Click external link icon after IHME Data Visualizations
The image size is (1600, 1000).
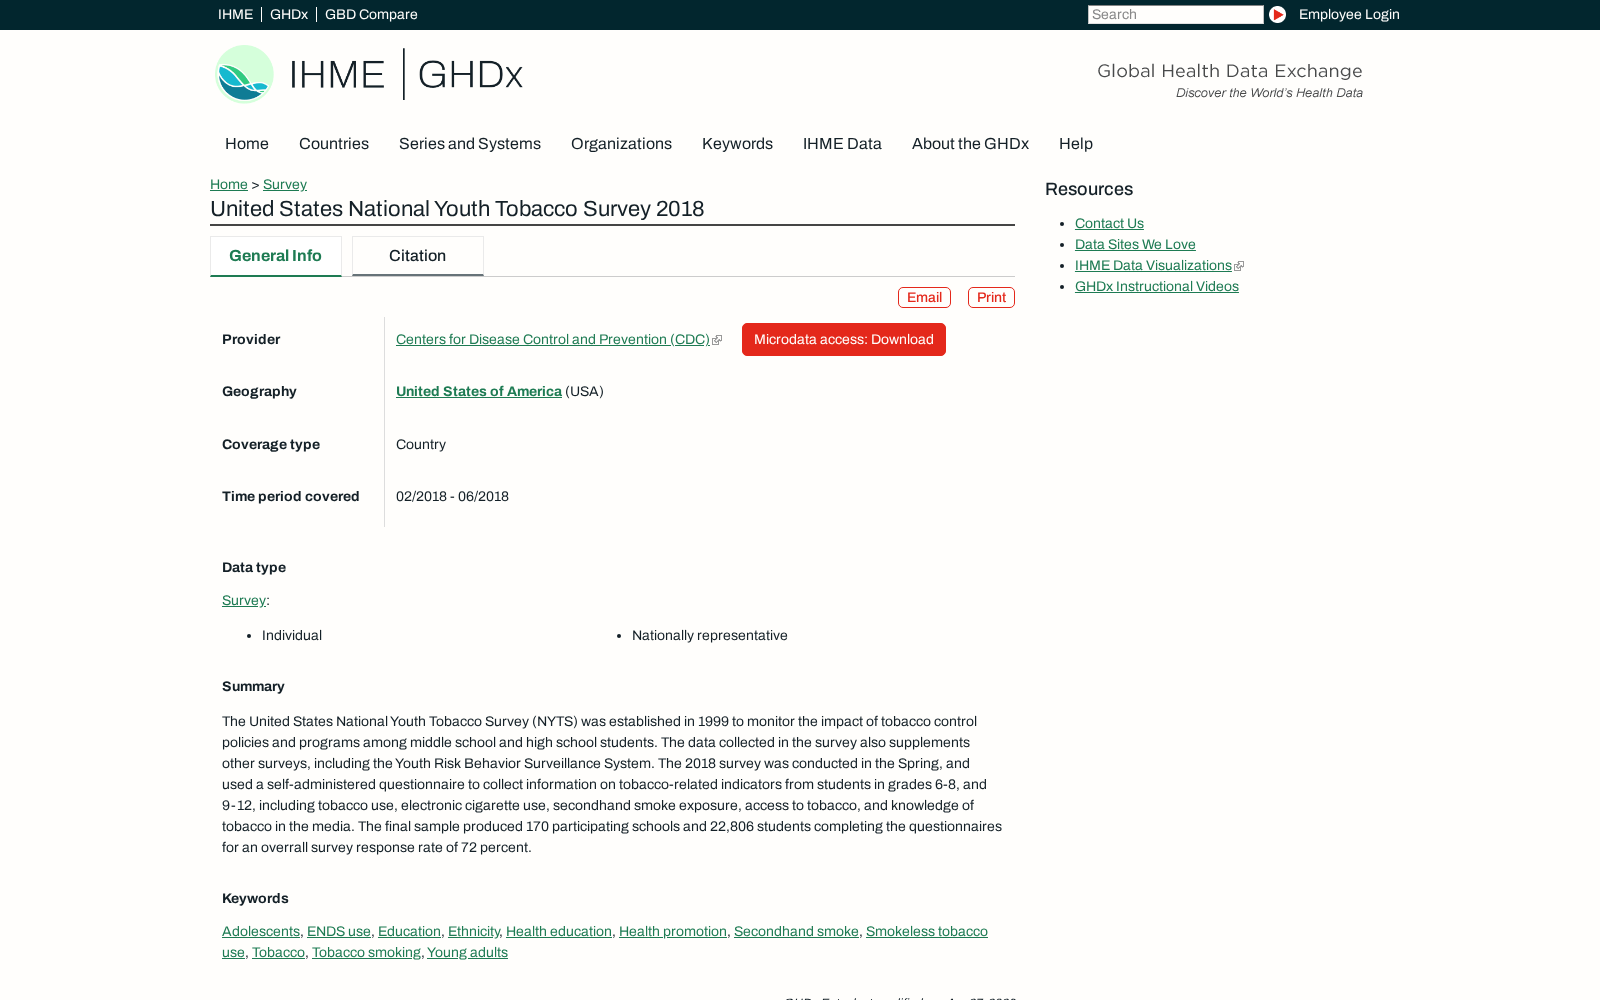[1239, 266]
